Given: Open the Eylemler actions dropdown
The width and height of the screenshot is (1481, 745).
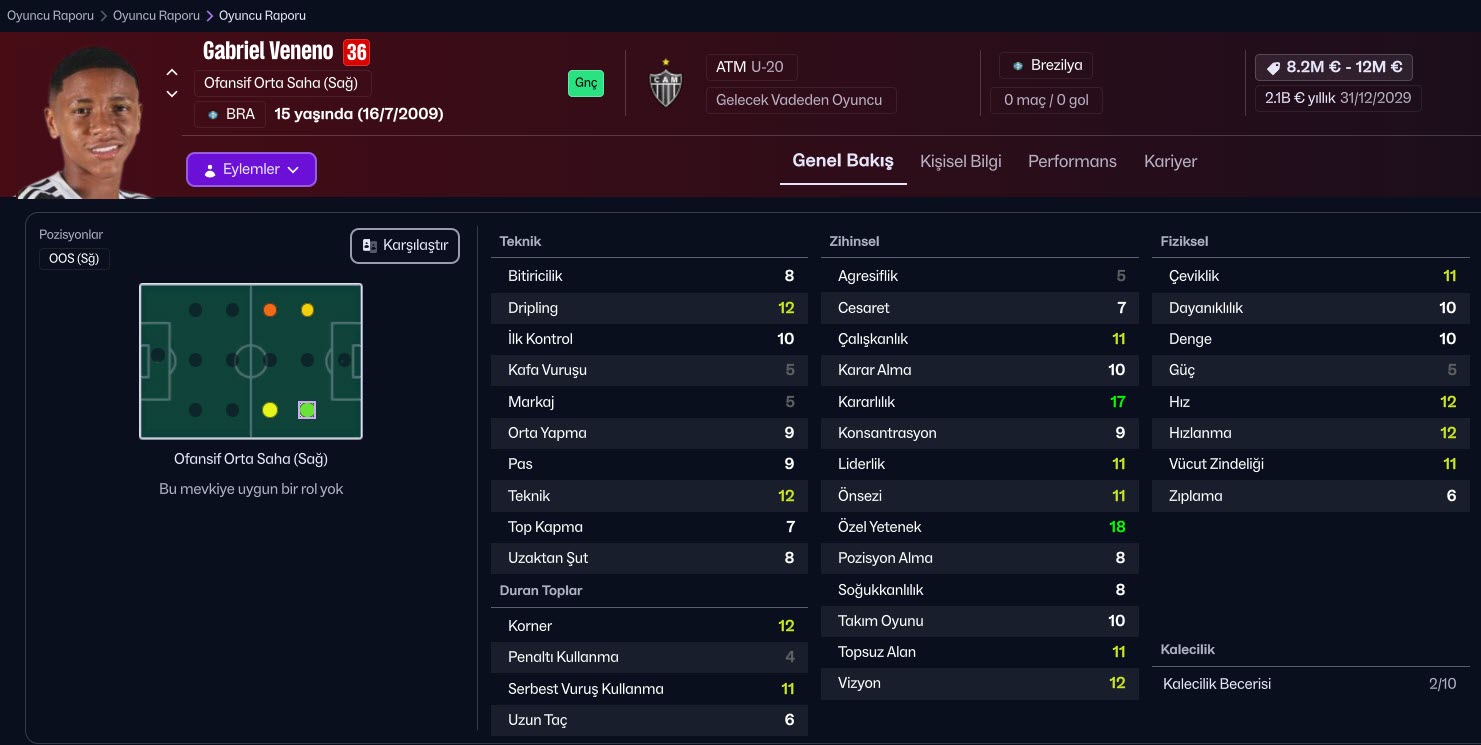Looking at the screenshot, I should pyautogui.click(x=251, y=170).
